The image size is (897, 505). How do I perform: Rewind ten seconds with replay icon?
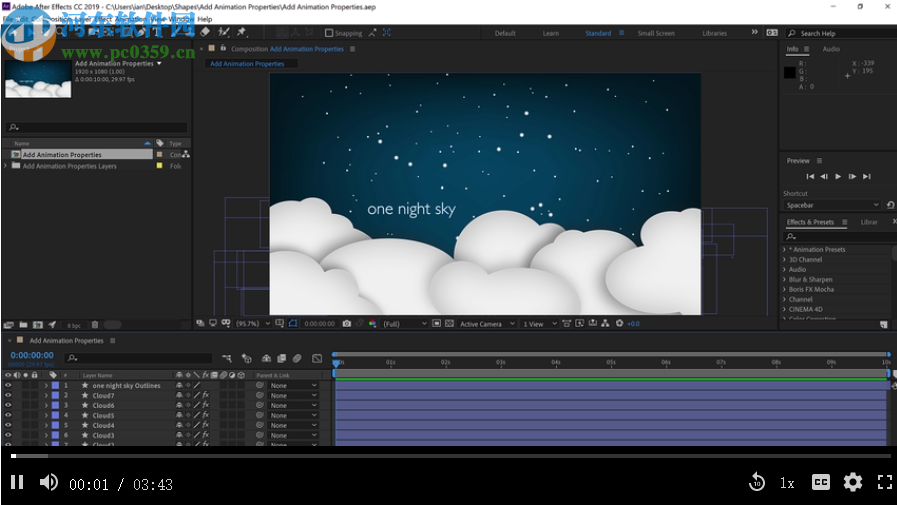pos(757,482)
